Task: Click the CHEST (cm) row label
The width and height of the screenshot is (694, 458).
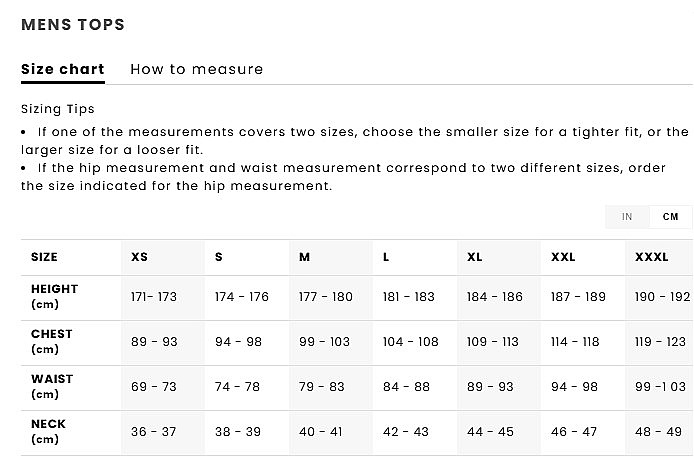Action: tap(51, 342)
